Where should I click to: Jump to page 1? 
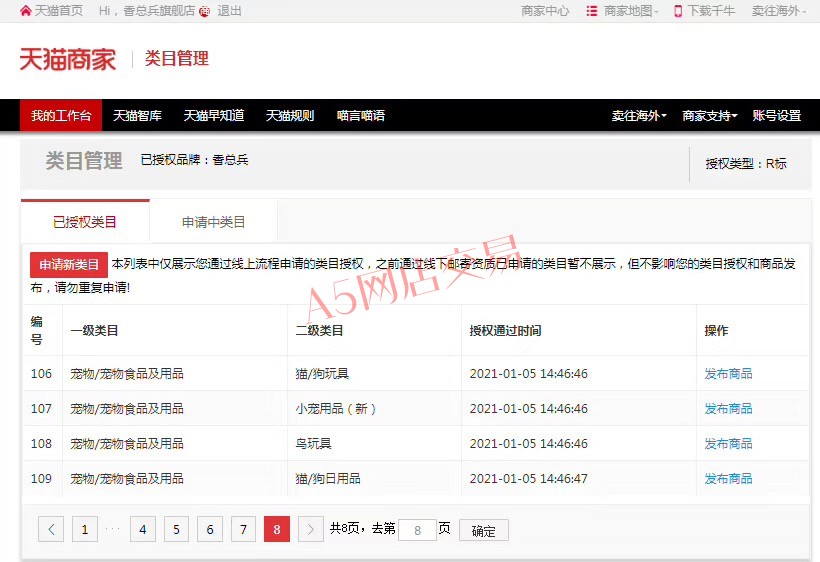pos(85,529)
